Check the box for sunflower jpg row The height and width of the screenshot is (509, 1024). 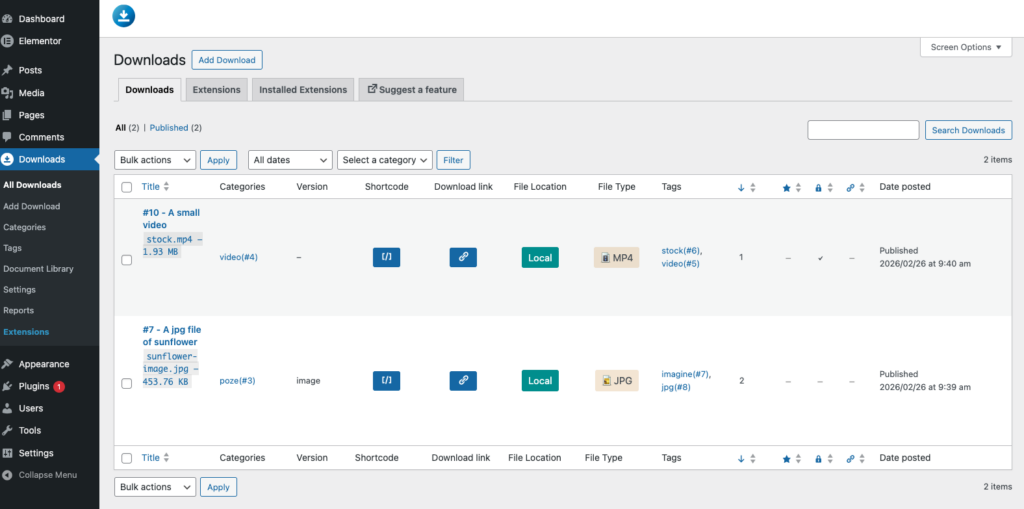[x=127, y=383]
